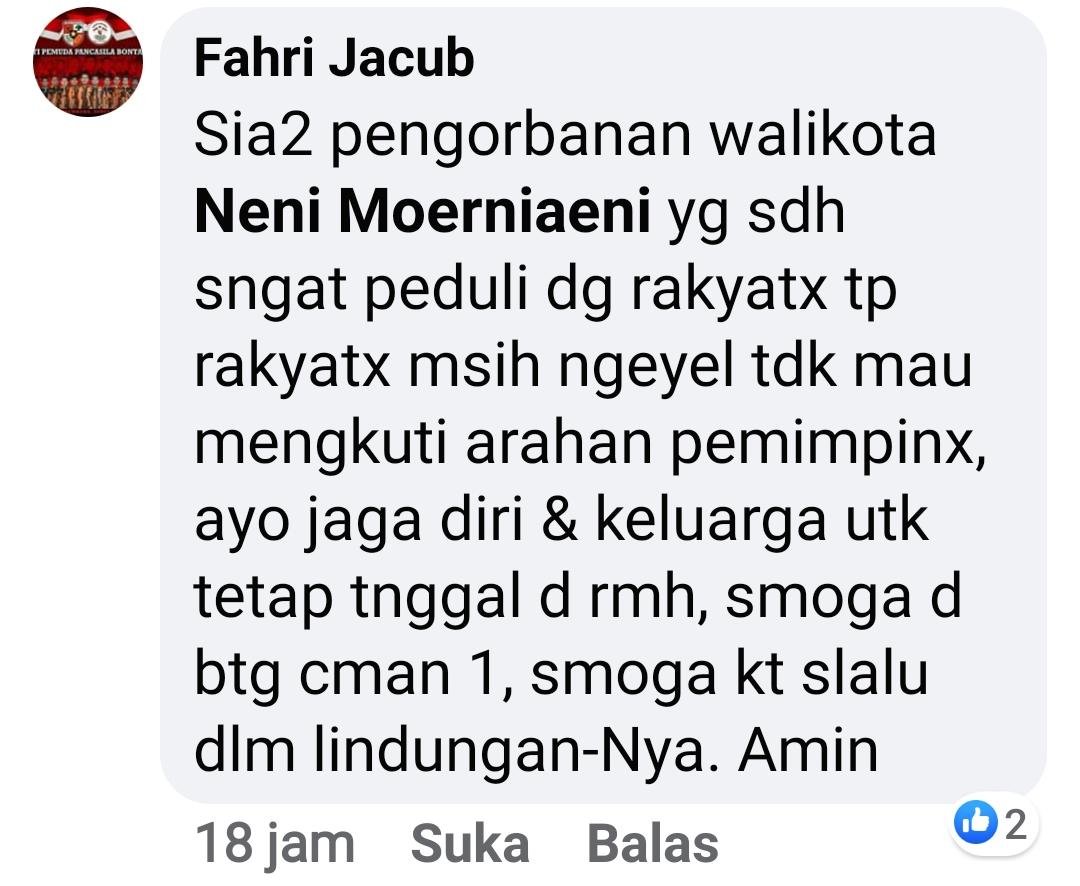This screenshot has width=1080, height=886.
Task: Like Fahri Jacub's comment via Suka
Action: (470, 843)
